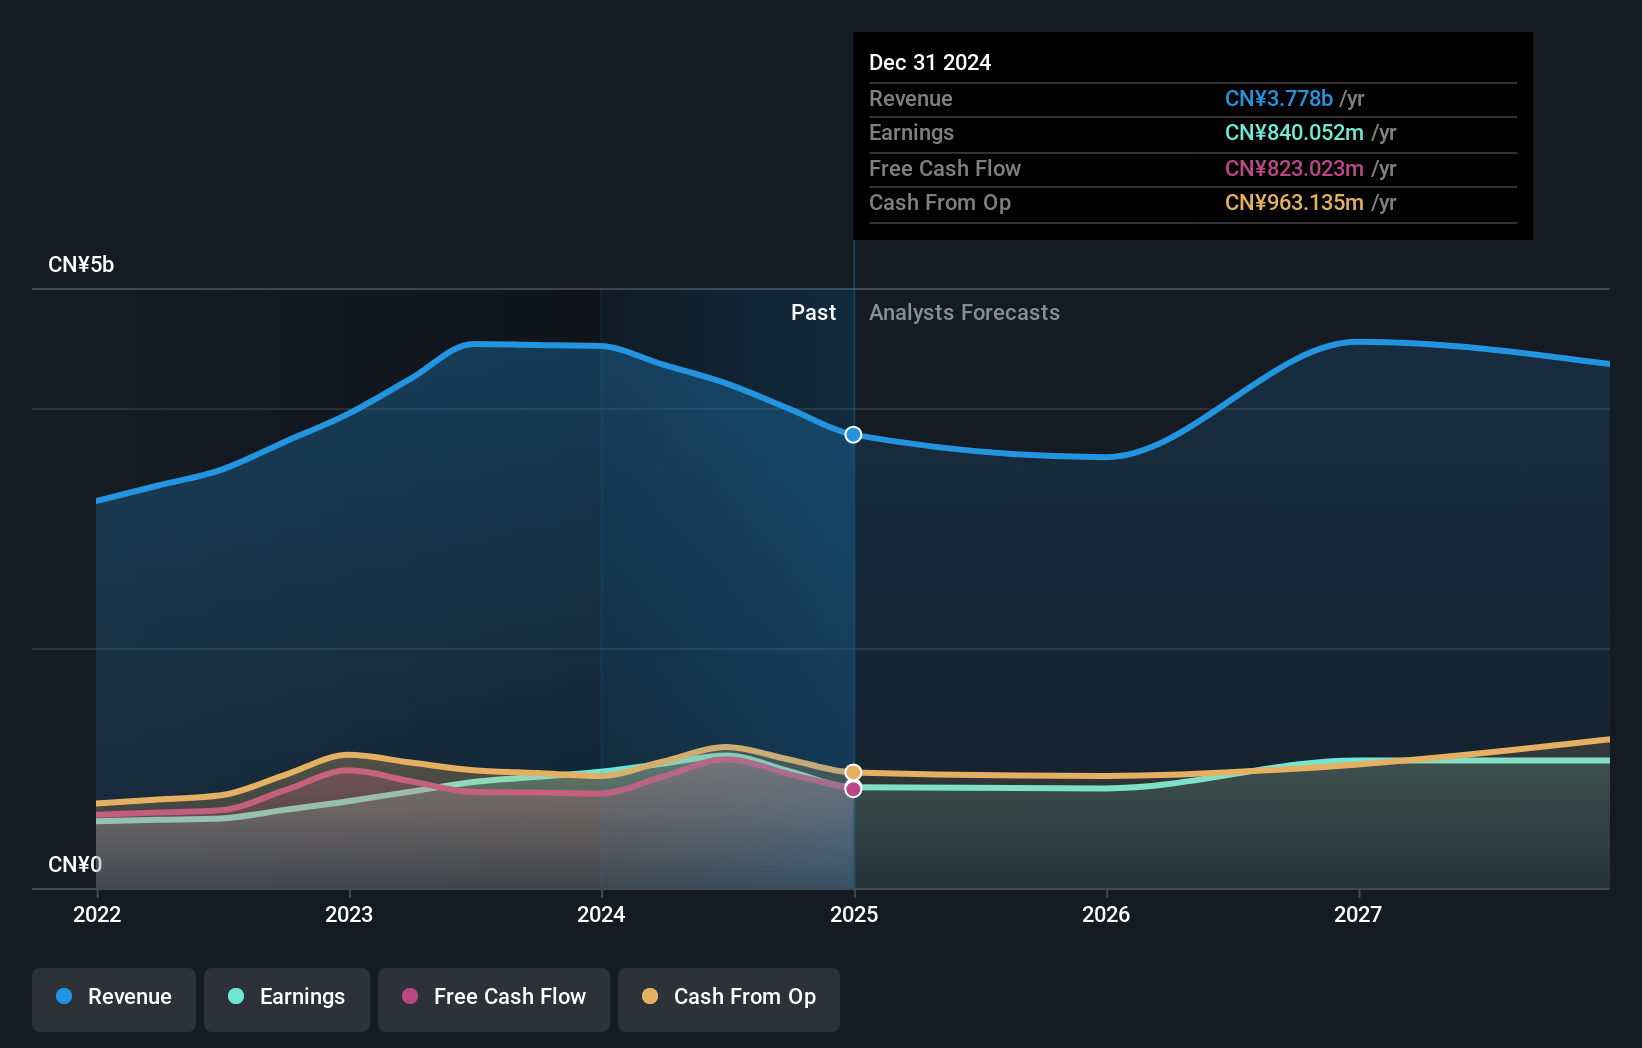The height and width of the screenshot is (1048, 1642).
Task: Click the Analysts Forecasts label
Action: [964, 313]
